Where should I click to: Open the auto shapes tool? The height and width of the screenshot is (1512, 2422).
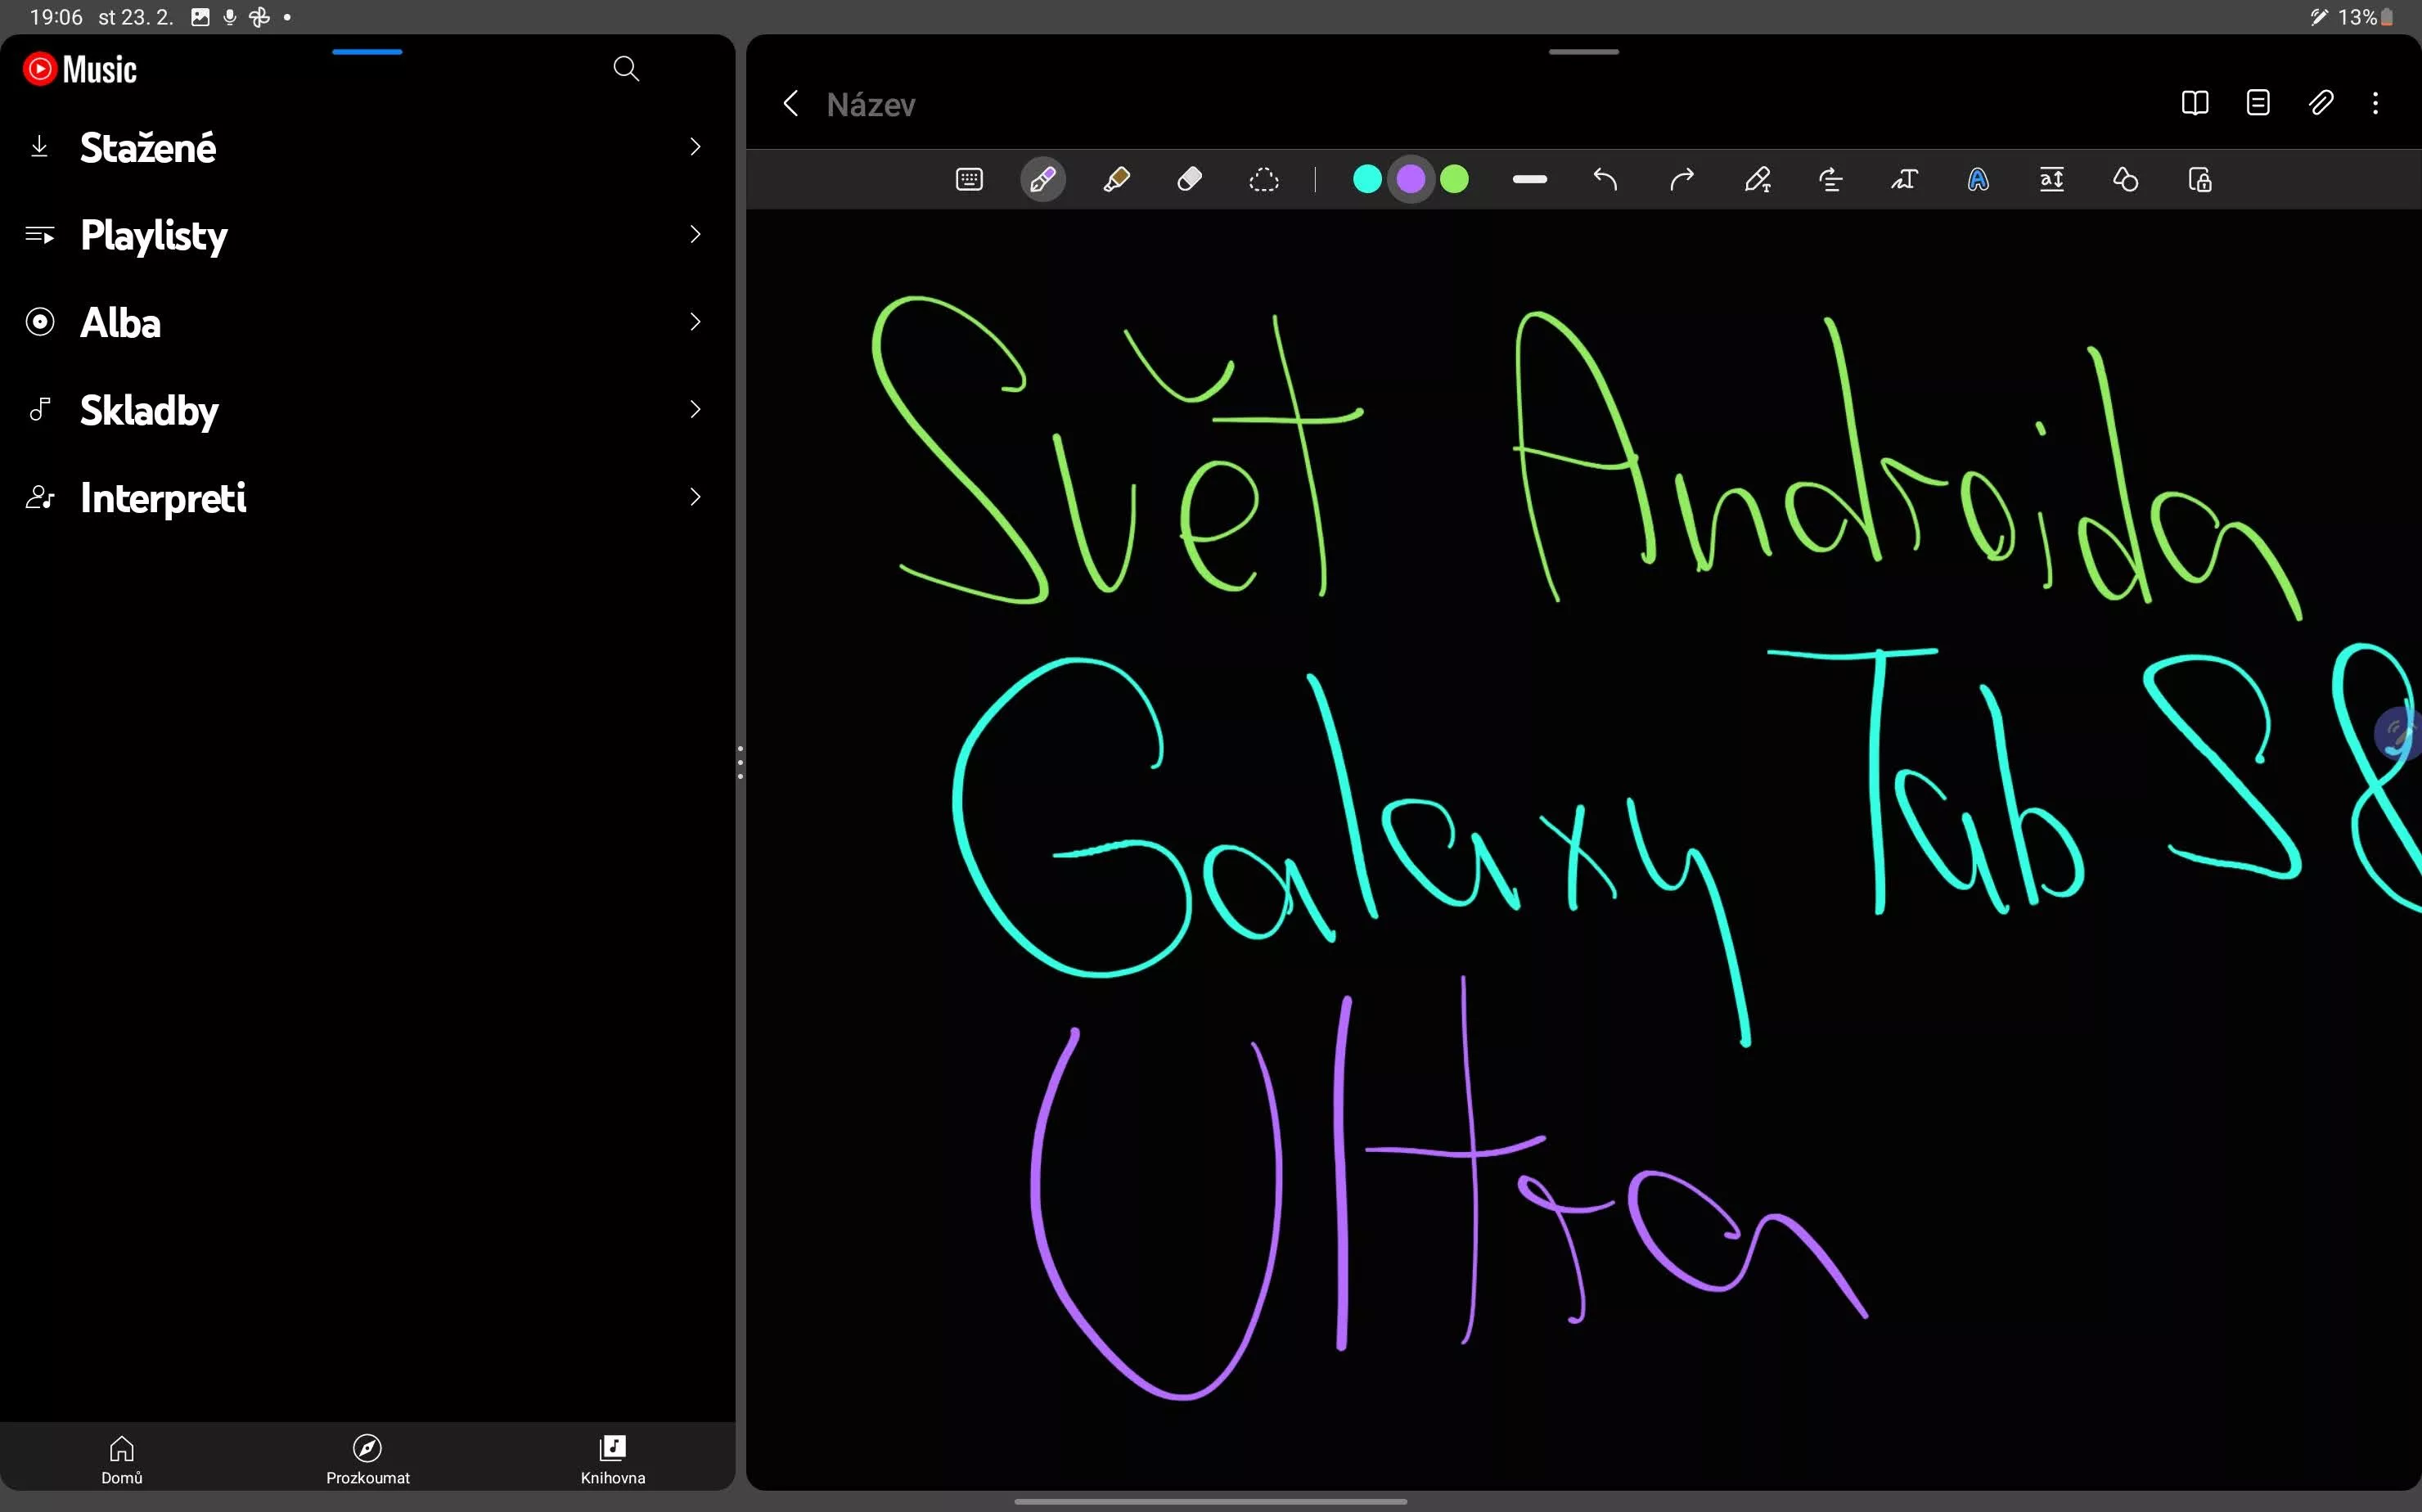[x=2126, y=180]
